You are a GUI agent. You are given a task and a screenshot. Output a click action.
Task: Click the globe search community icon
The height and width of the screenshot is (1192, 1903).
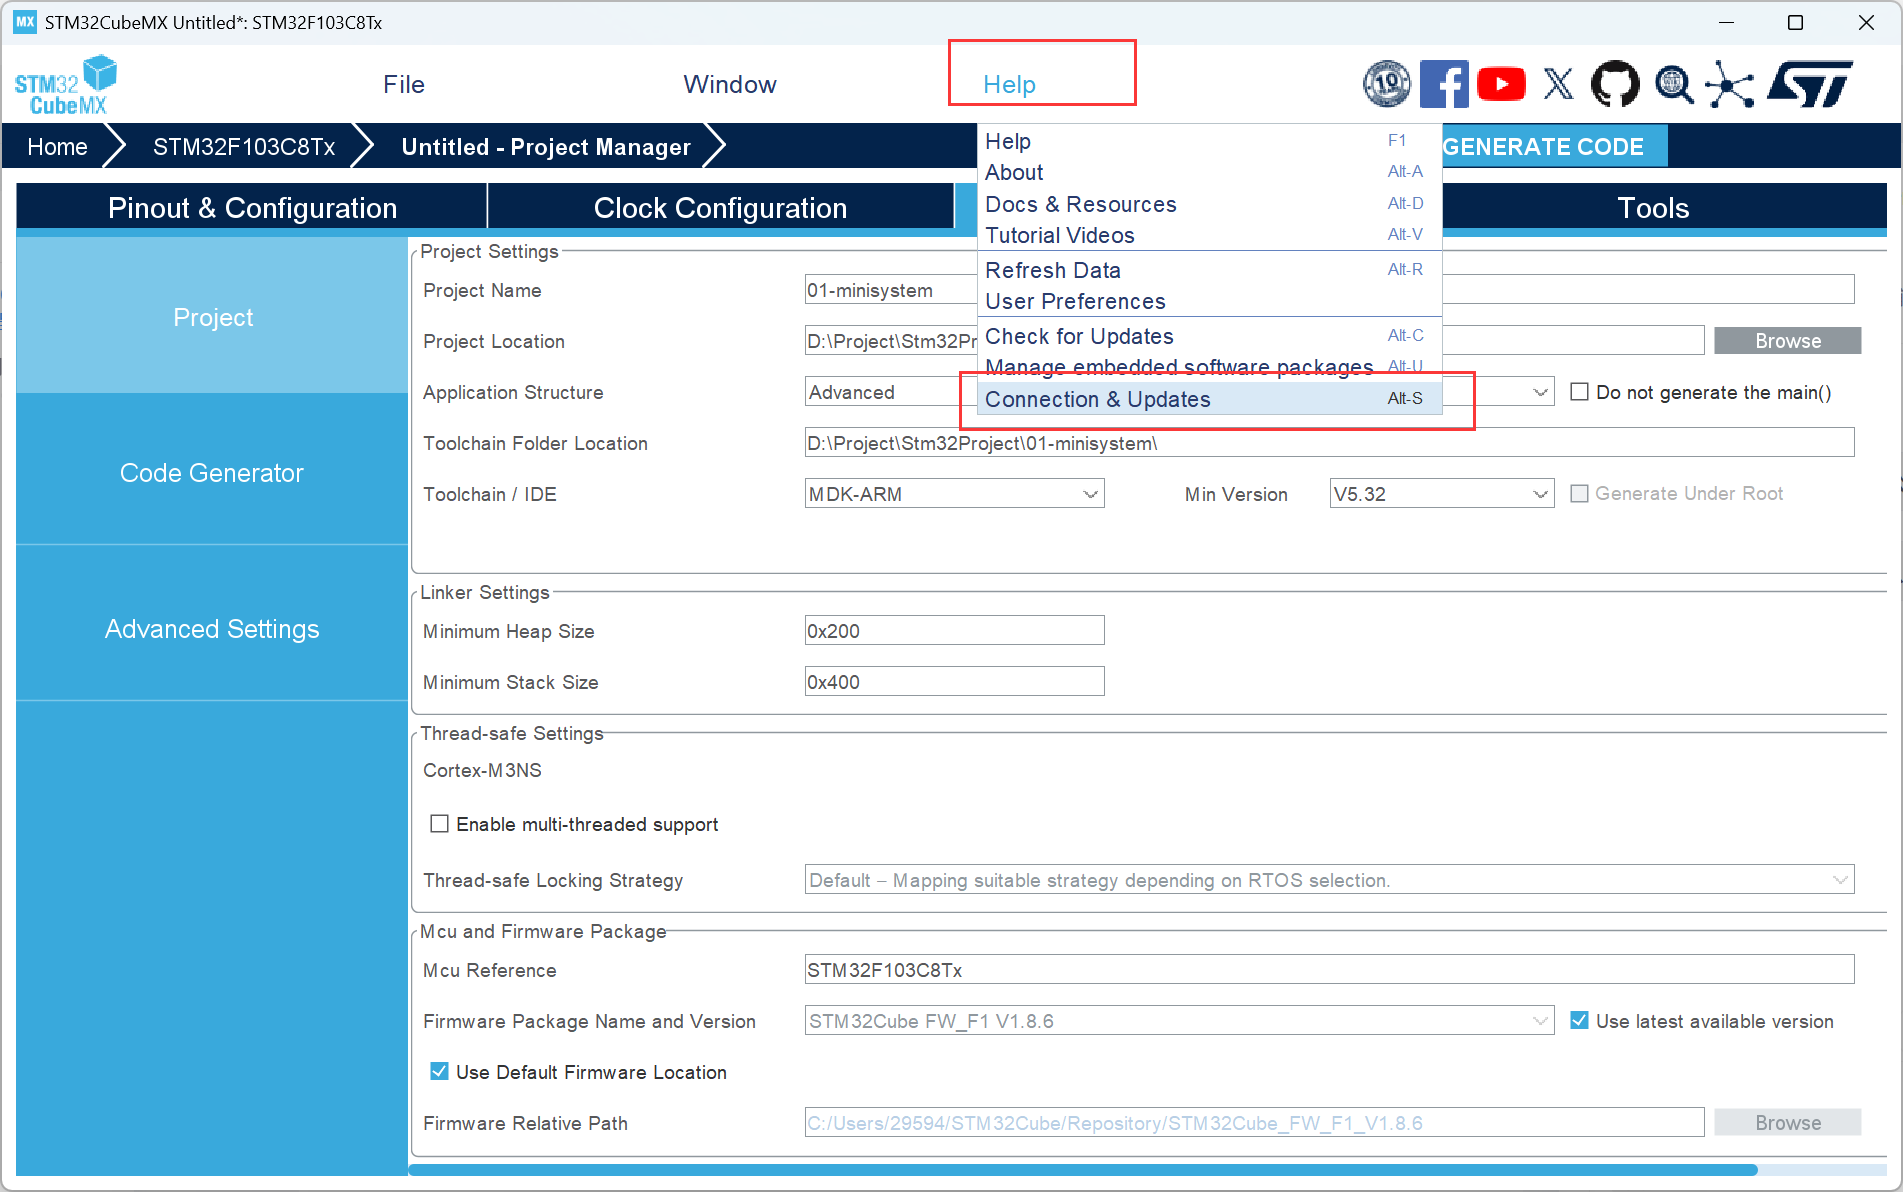pyautogui.click(x=1673, y=84)
